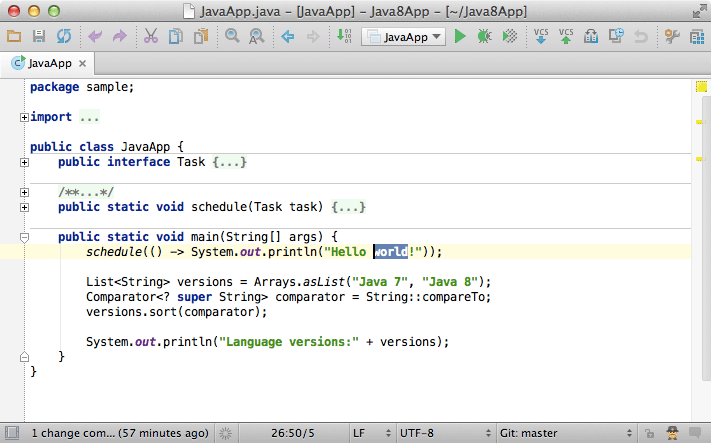Click the "Java 7" string literal
The width and height of the screenshot is (711, 443).
pyautogui.click(x=380, y=282)
